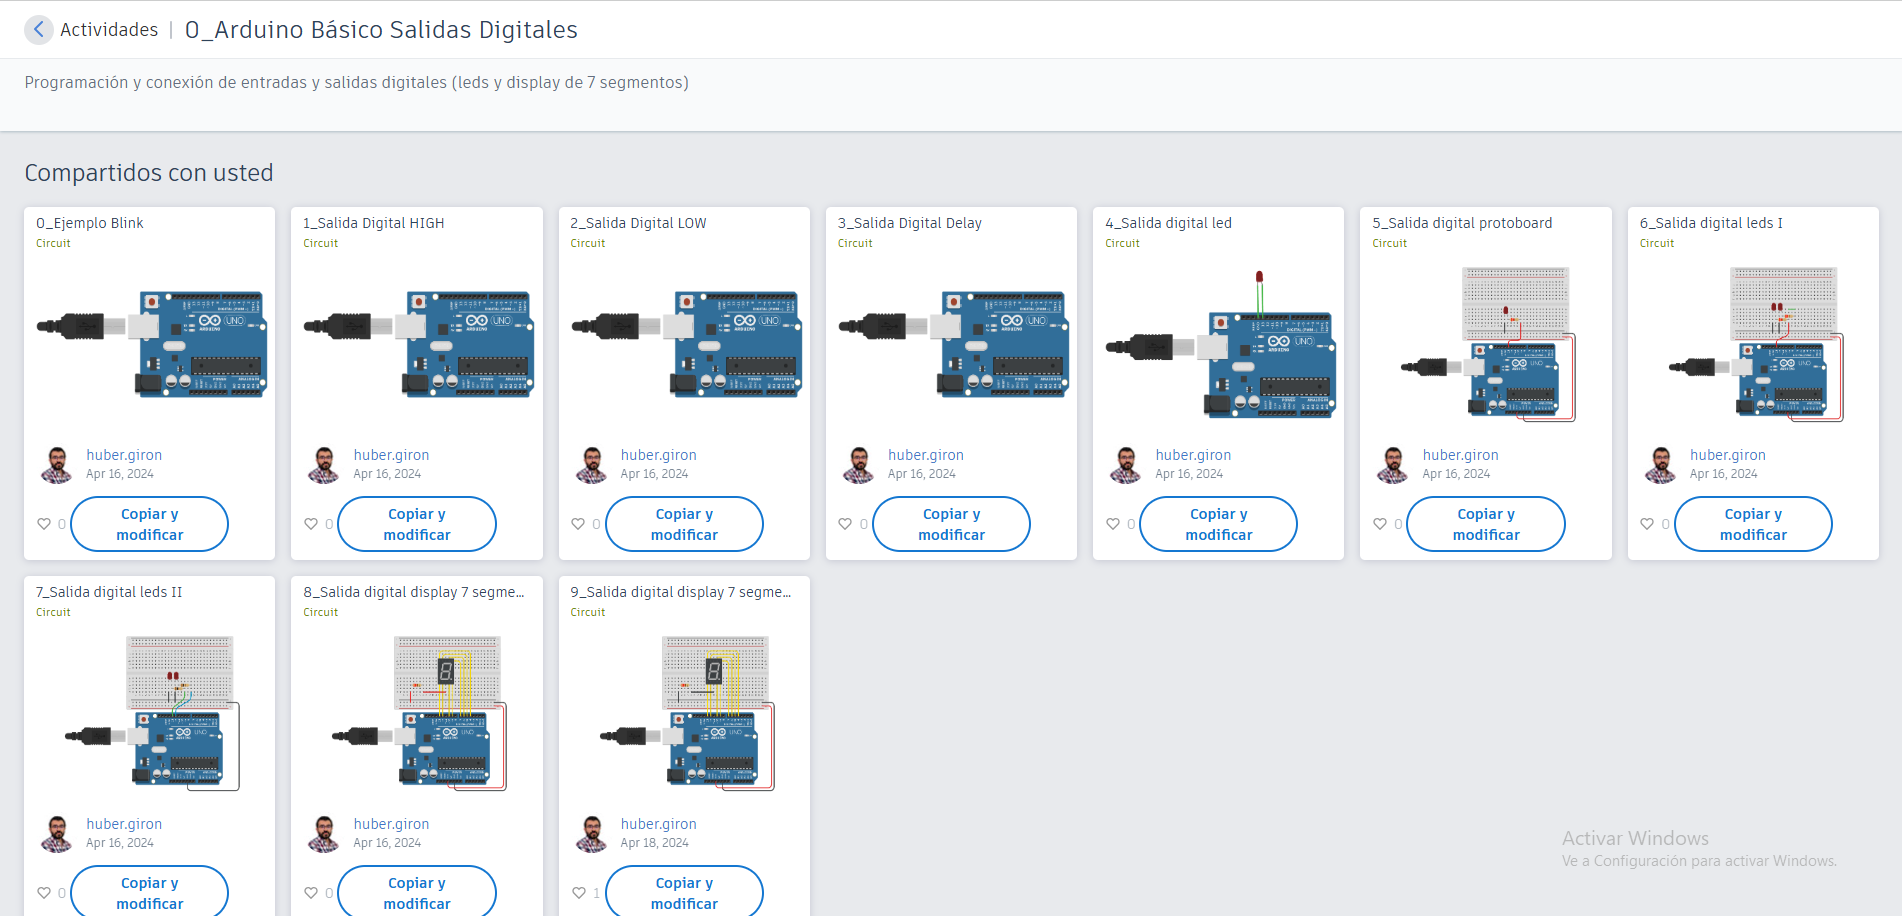Like the 4_Salida digital led circuit
This screenshot has width=1902, height=916.
coord(1113,524)
